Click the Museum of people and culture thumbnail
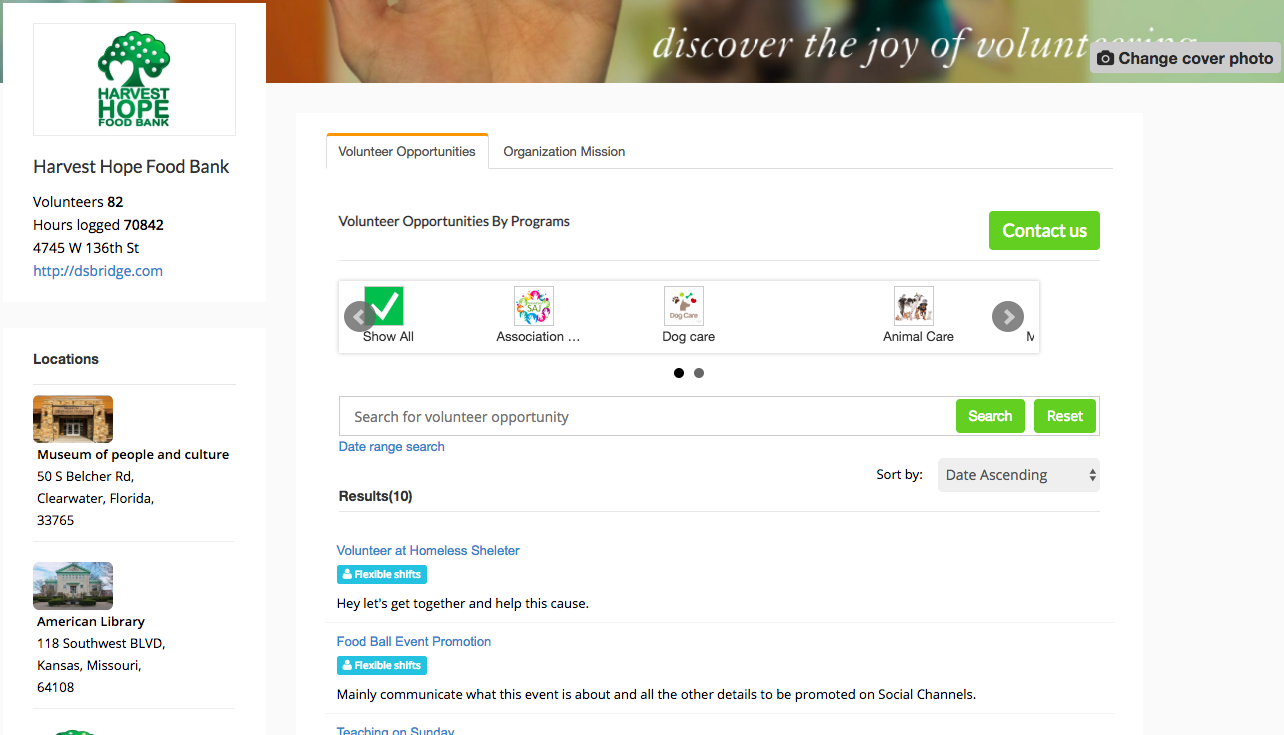 (73, 419)
